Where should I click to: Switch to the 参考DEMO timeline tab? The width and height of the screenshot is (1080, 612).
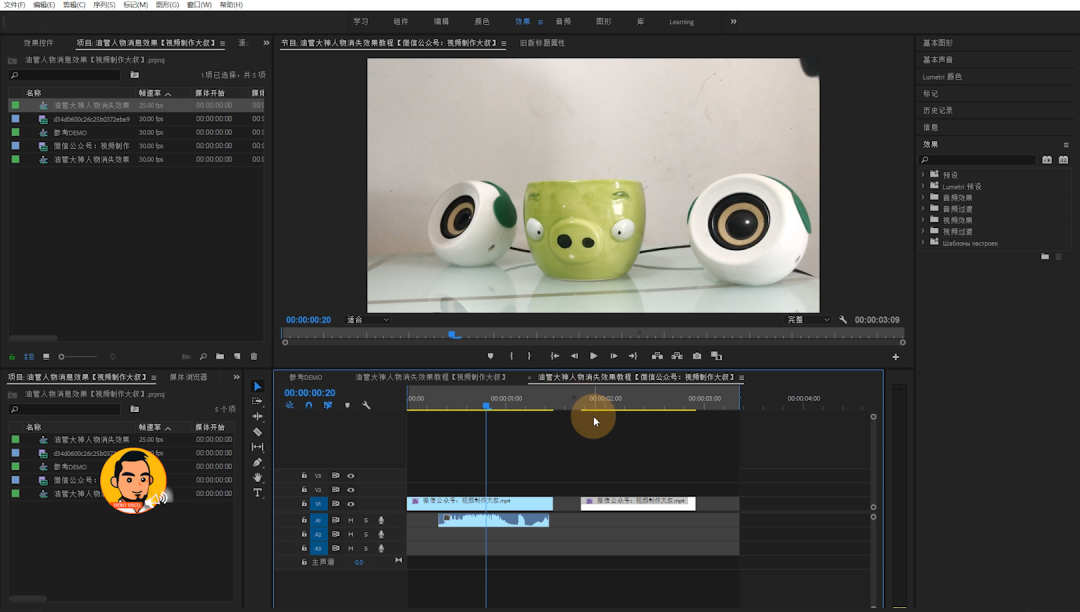pyautogui.click(x=305, y=377)
